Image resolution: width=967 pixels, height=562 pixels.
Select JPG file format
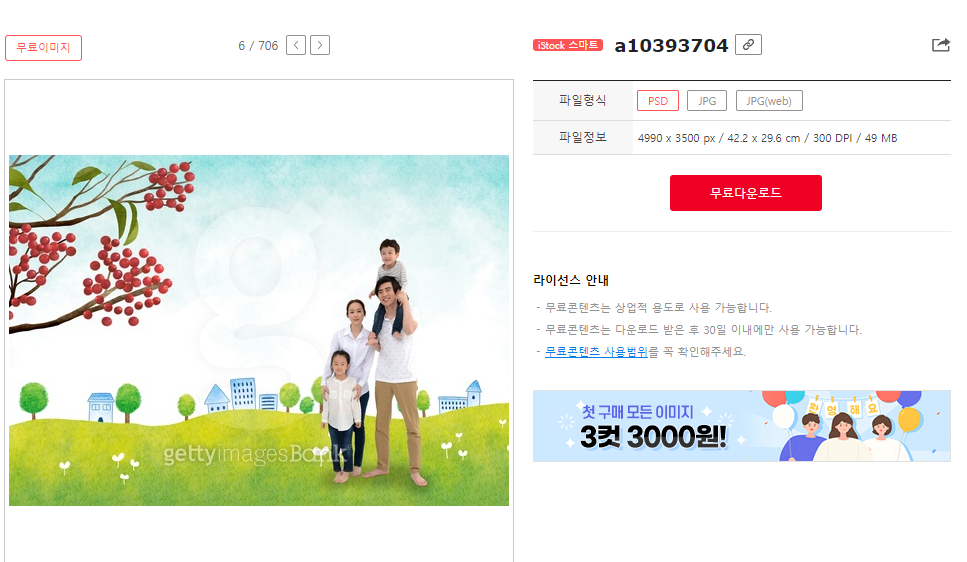[707, 101]
